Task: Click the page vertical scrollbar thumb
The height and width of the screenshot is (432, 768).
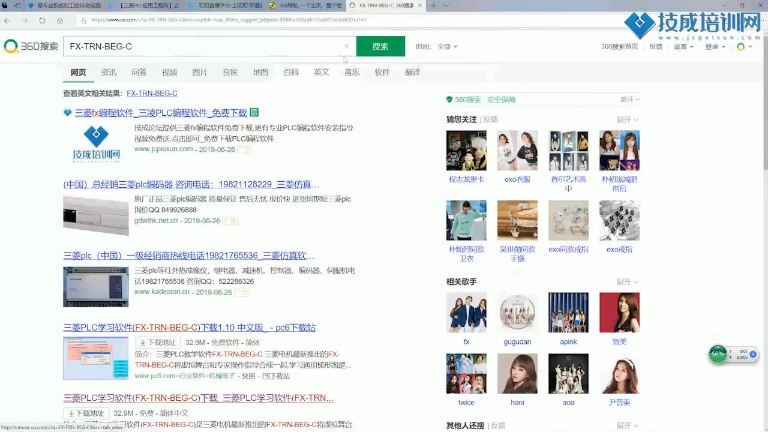Action: click(x=765, y=101)
